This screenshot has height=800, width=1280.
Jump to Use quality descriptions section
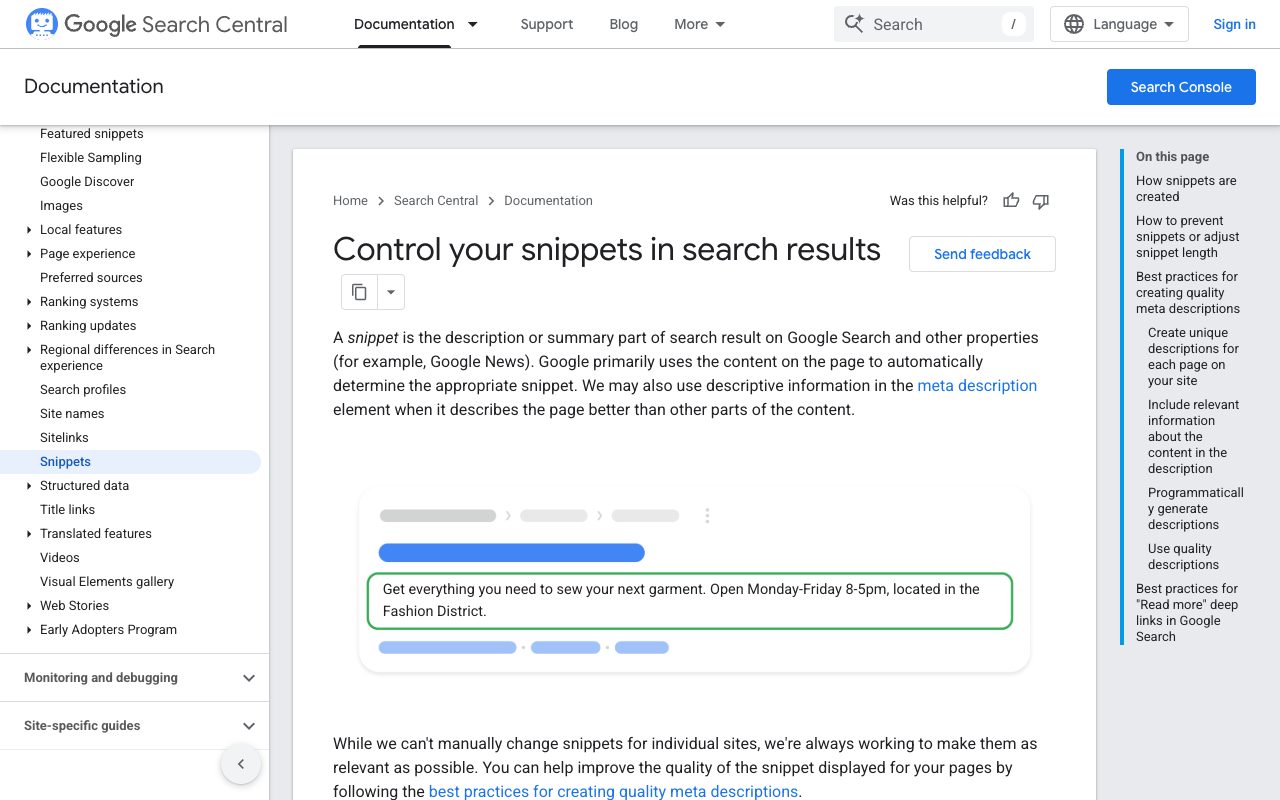(1184, 557)
